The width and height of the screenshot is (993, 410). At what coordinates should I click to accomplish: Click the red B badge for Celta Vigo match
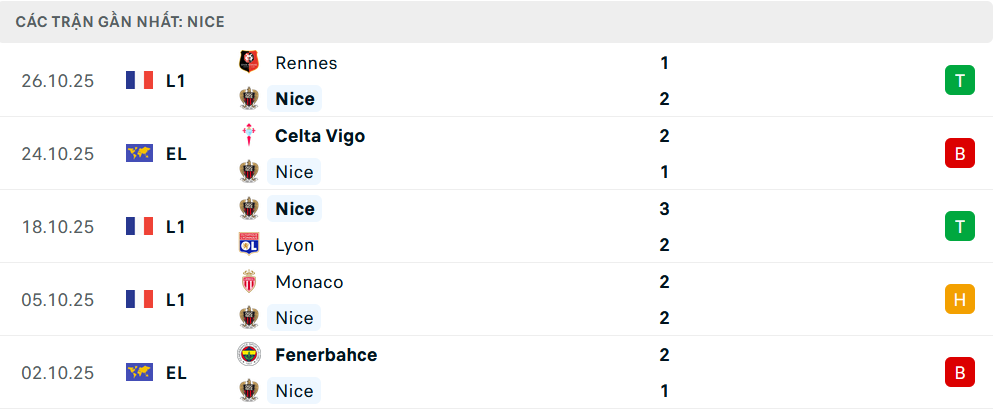[959, 153]
